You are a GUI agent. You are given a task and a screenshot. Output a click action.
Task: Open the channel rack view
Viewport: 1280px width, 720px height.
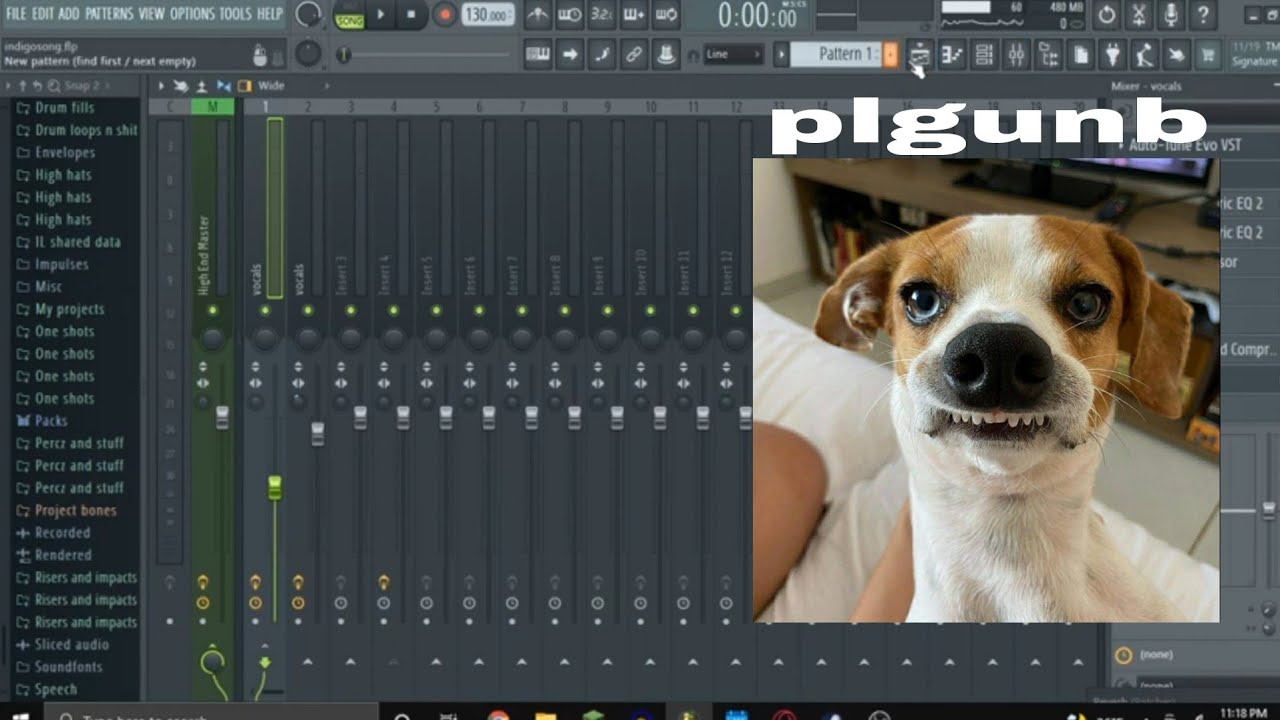984,54
